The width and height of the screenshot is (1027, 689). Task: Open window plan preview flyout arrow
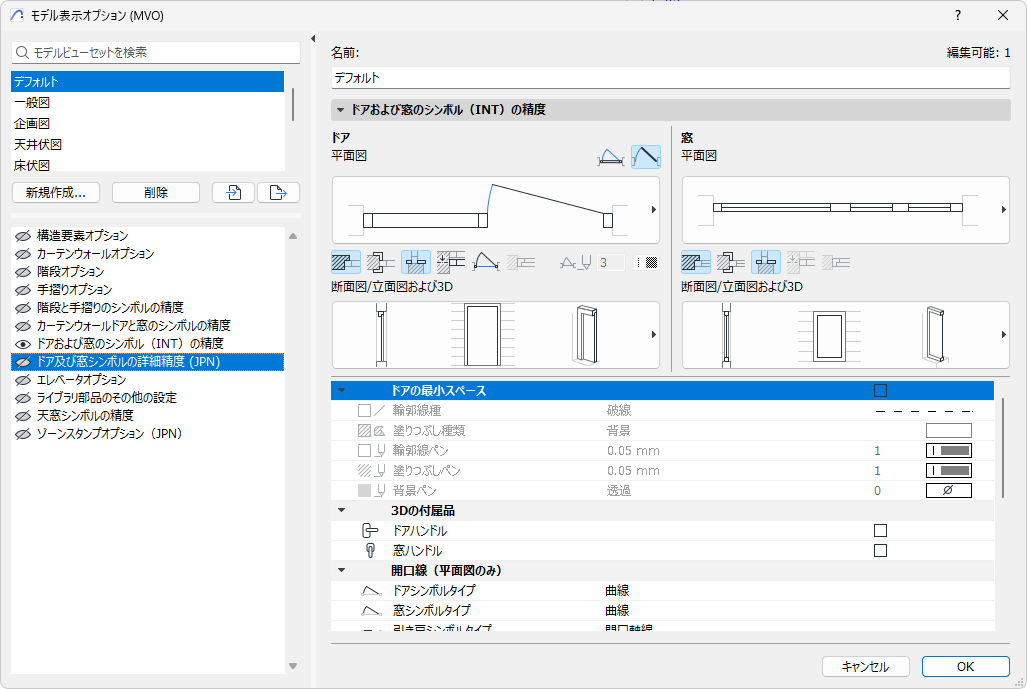(1003, 210)
